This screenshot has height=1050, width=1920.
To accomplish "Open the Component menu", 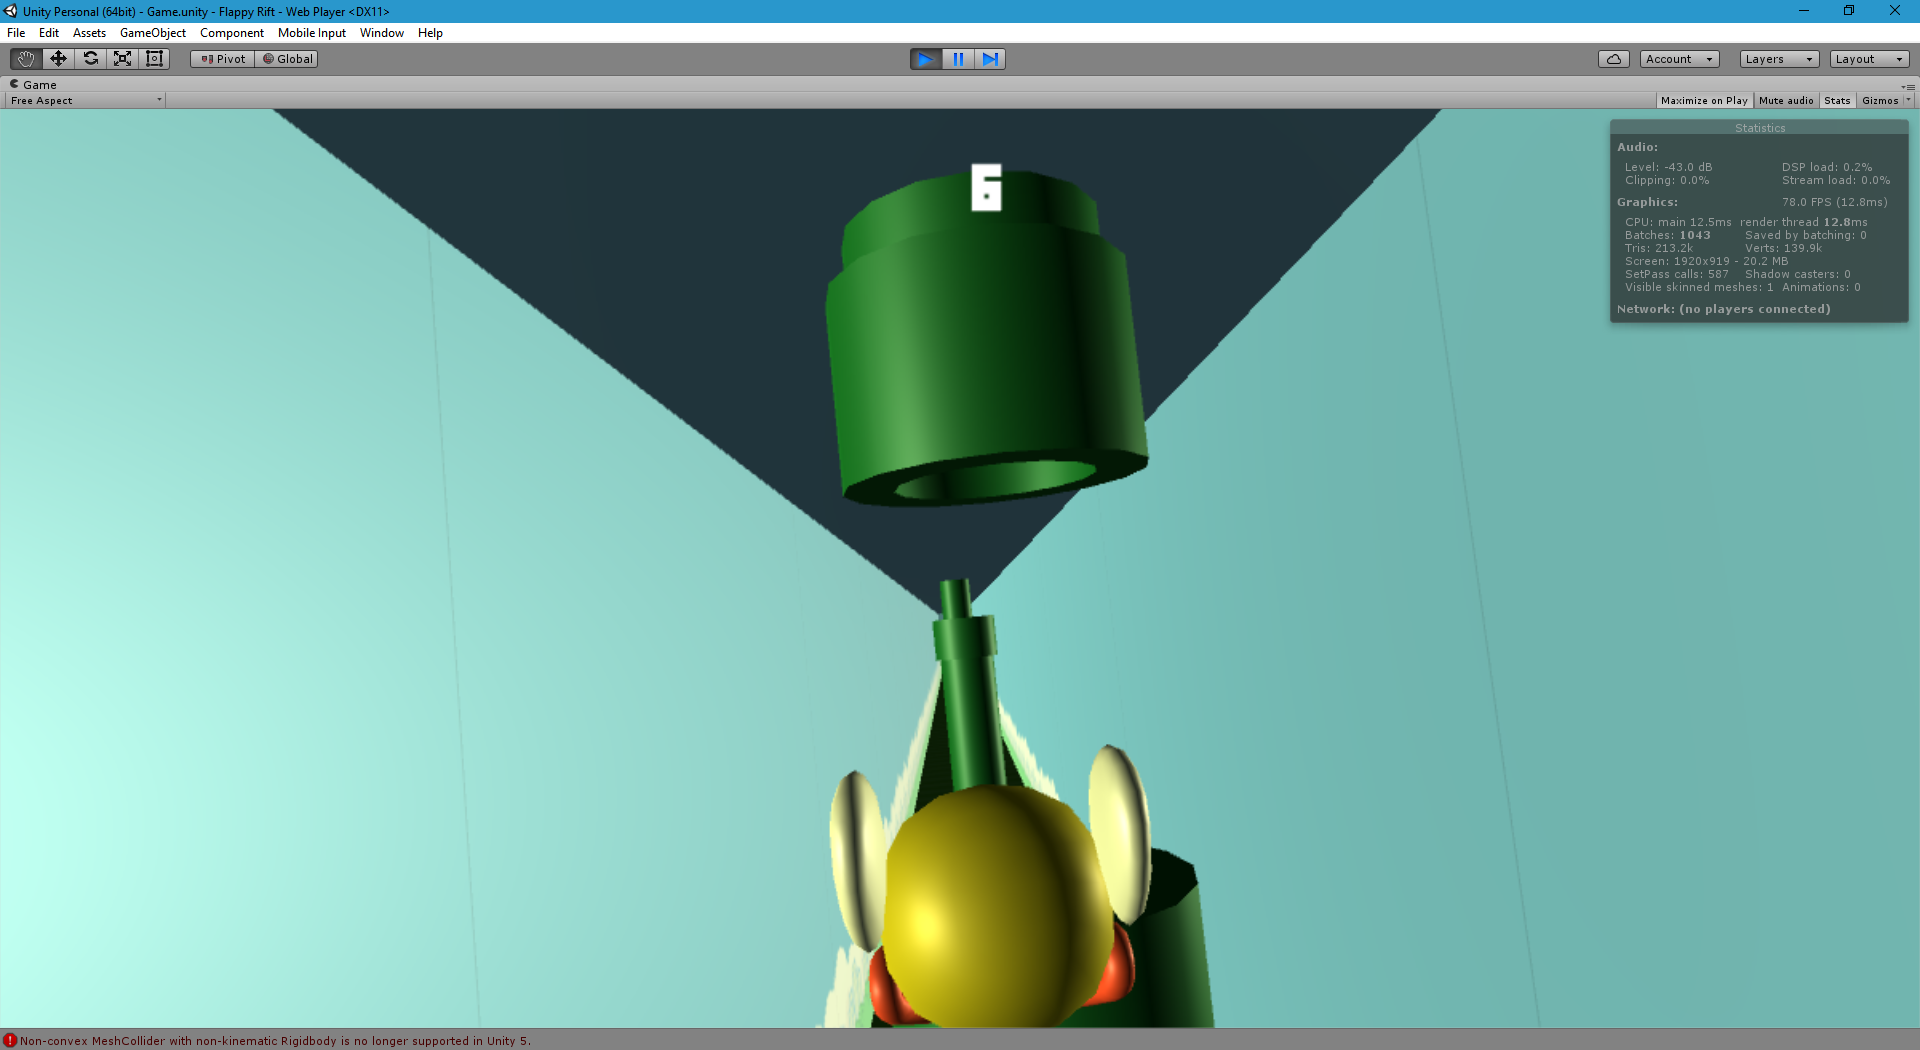I will click(x=232, y=33).
